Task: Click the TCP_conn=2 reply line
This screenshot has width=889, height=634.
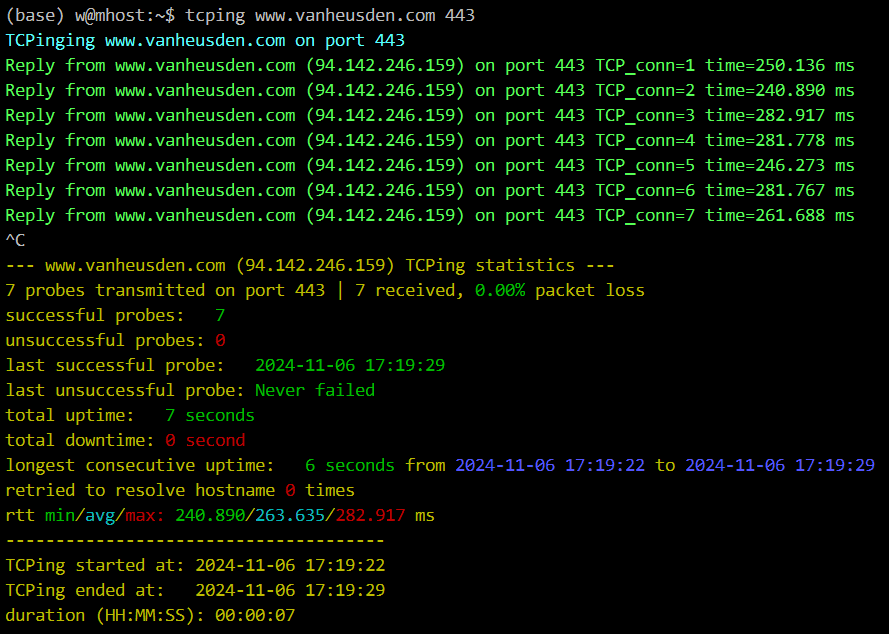Action: 430,90
